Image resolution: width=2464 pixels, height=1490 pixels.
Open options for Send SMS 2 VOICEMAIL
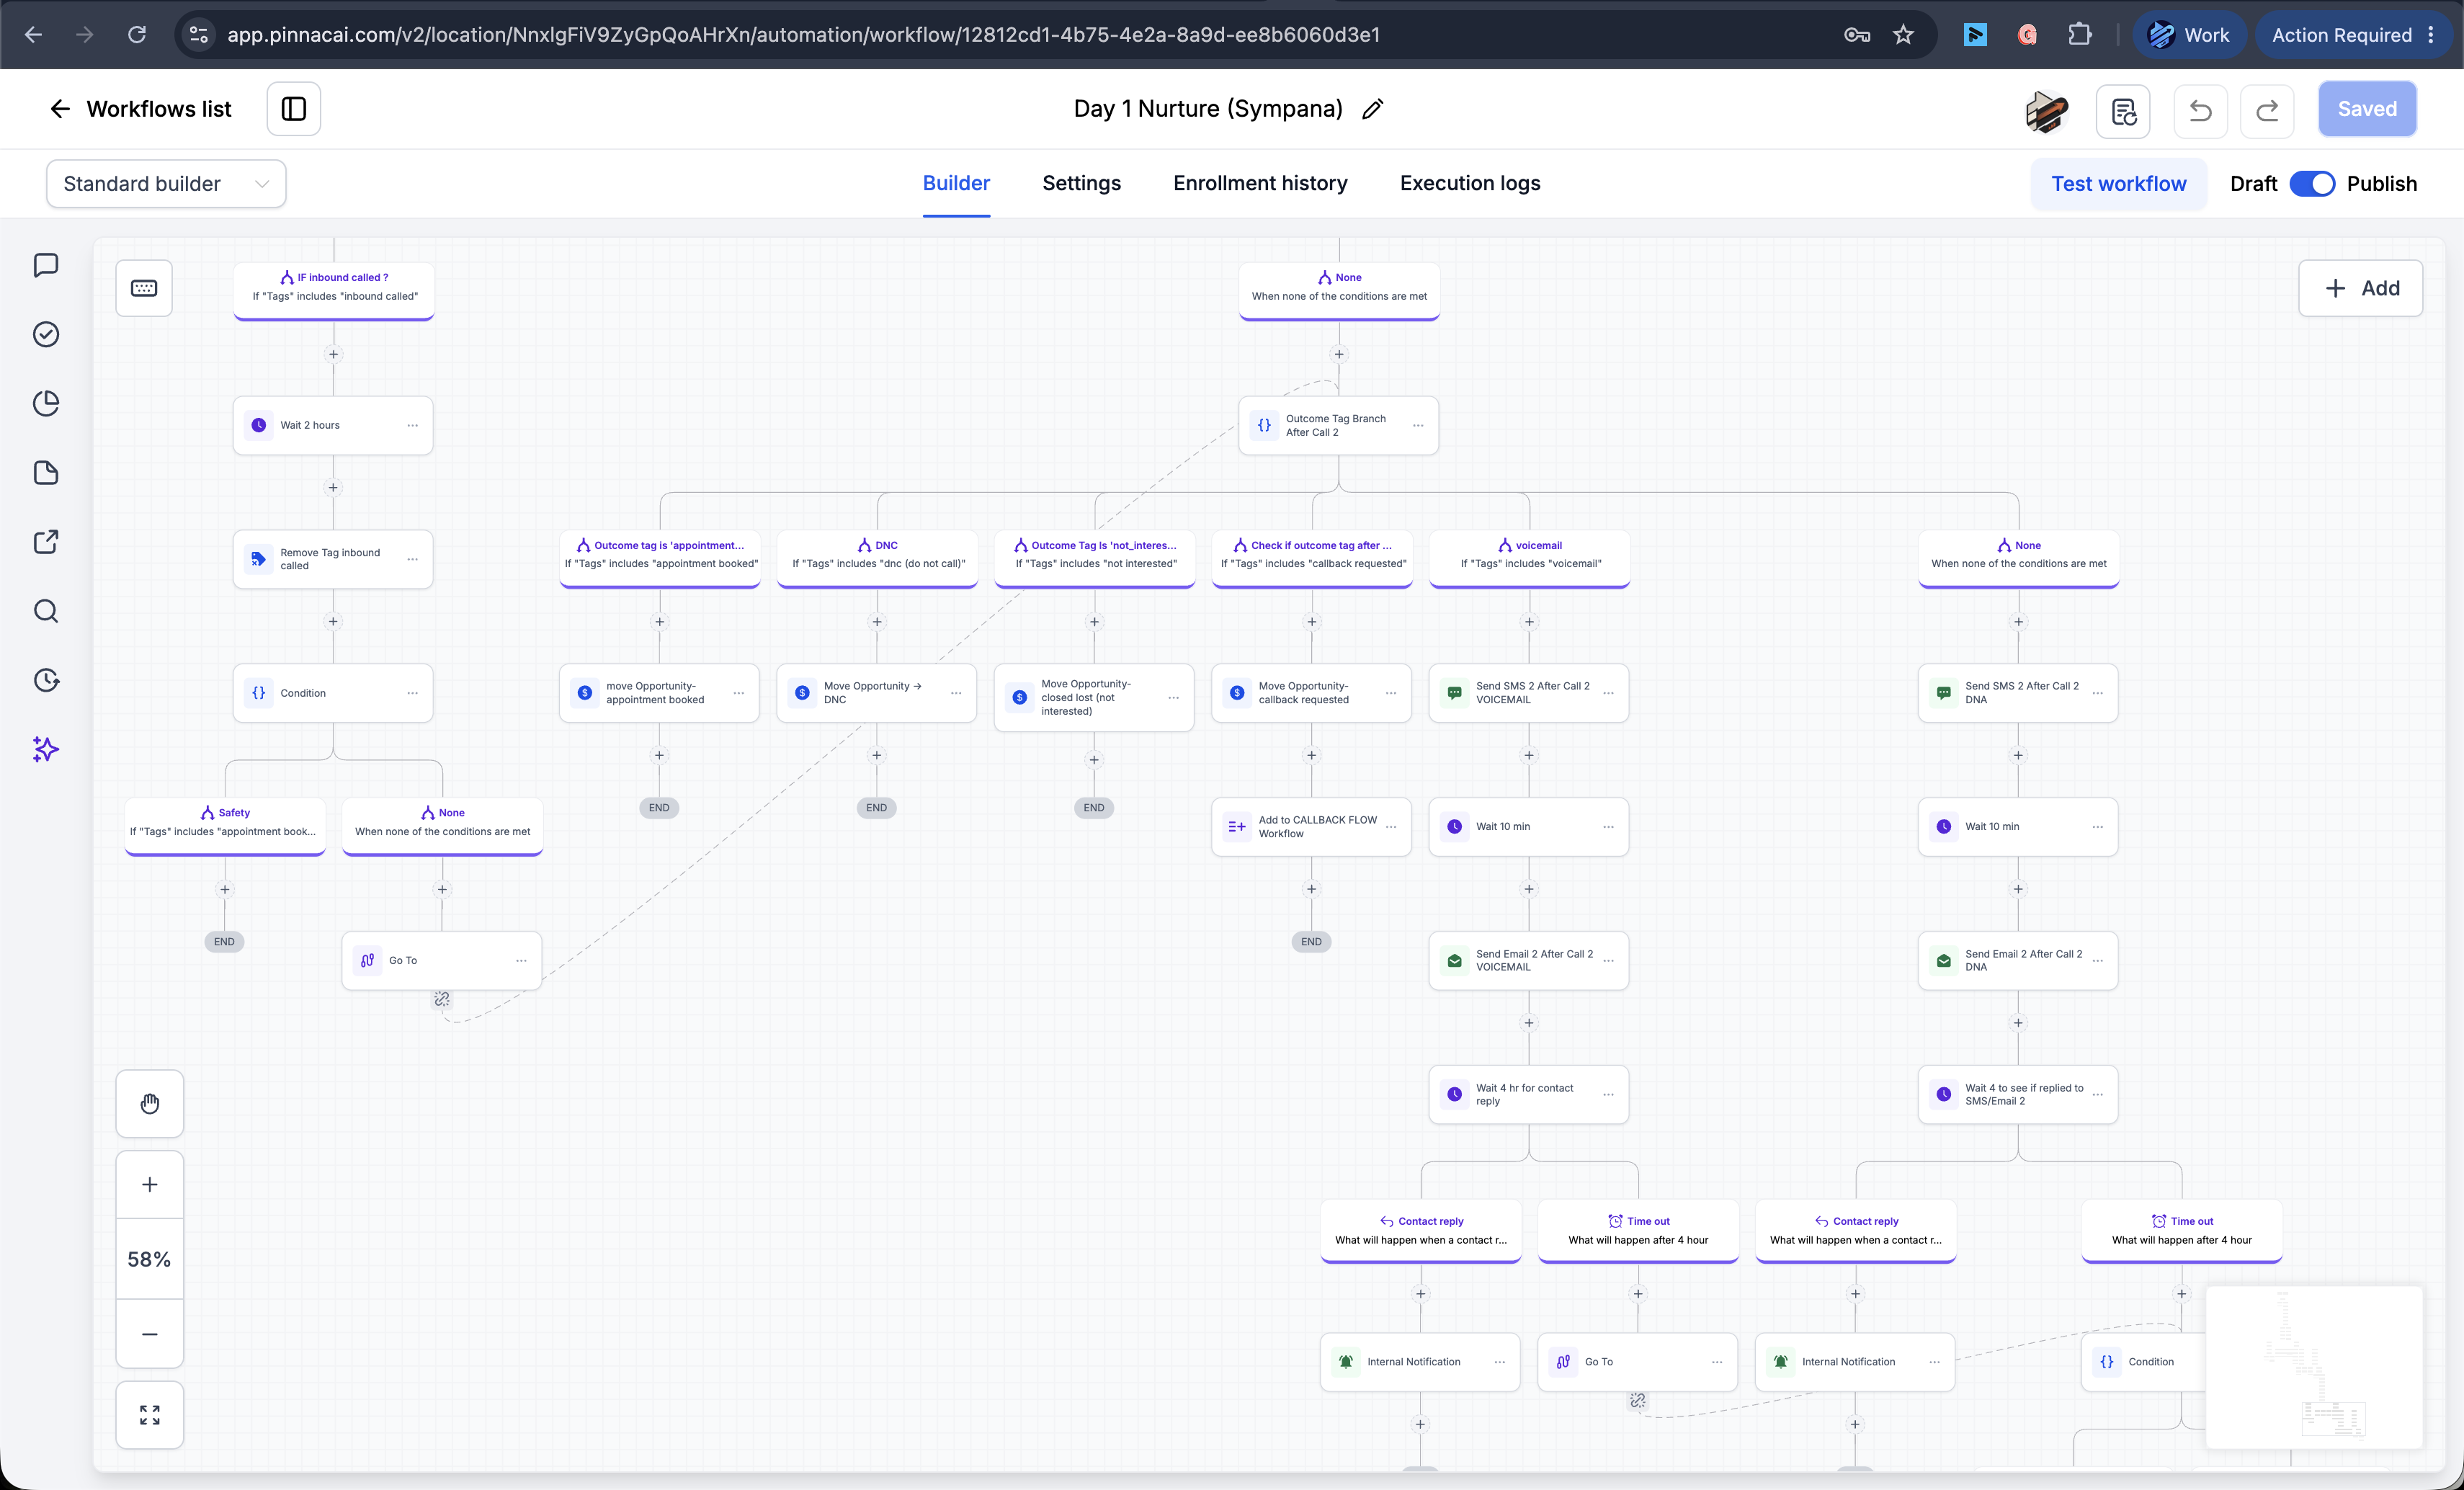pyautogui.click(x=1608, y=693)
